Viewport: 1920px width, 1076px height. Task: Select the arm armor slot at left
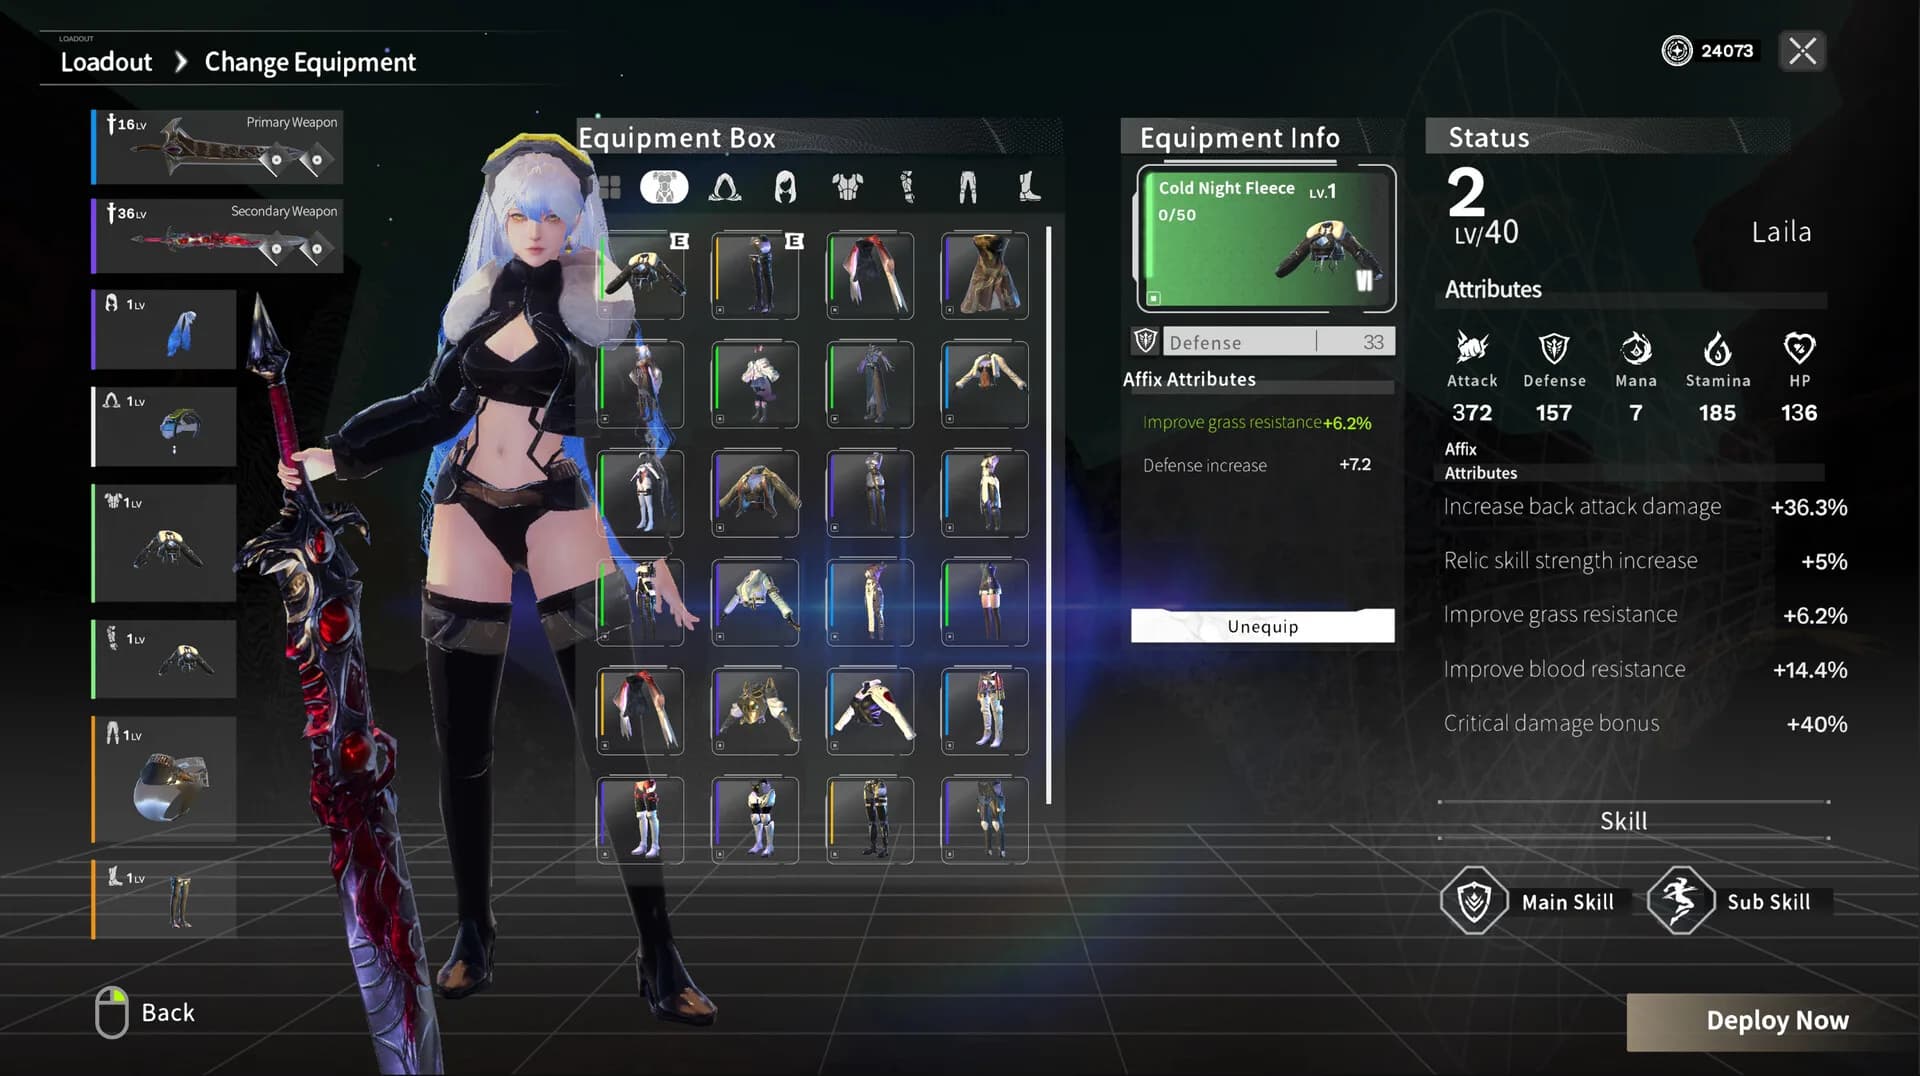[164, 659]
